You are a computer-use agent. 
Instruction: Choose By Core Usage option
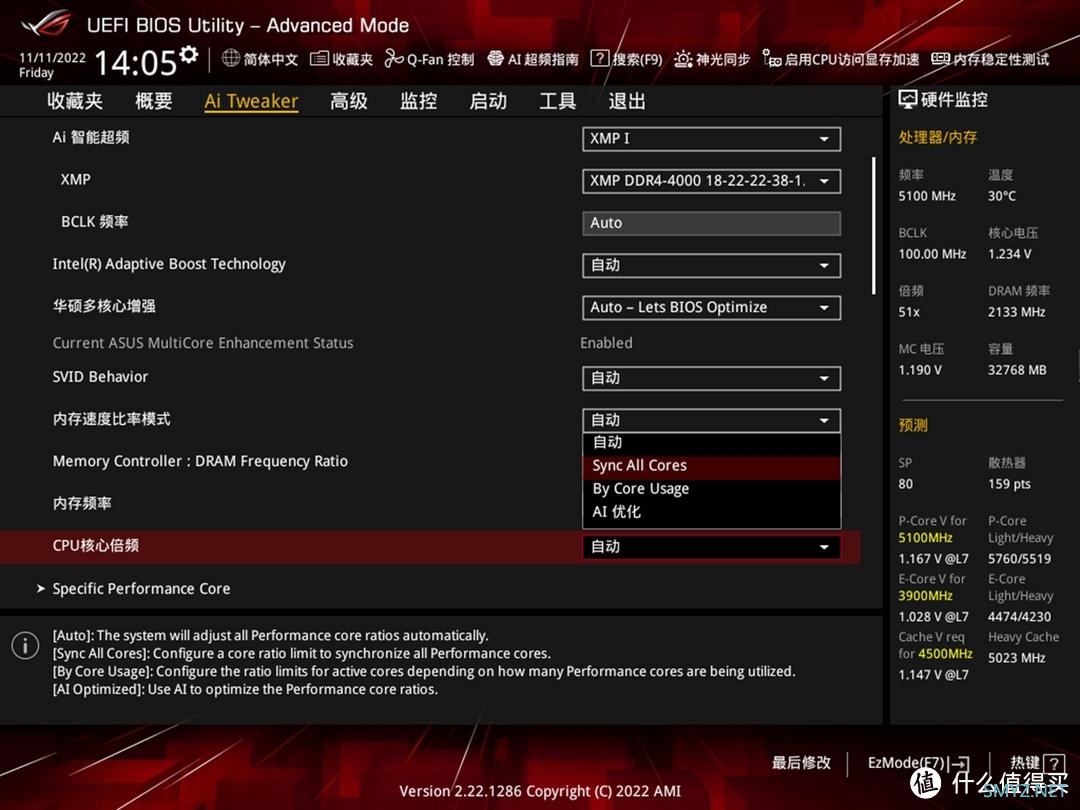click(x=712, y=489)
